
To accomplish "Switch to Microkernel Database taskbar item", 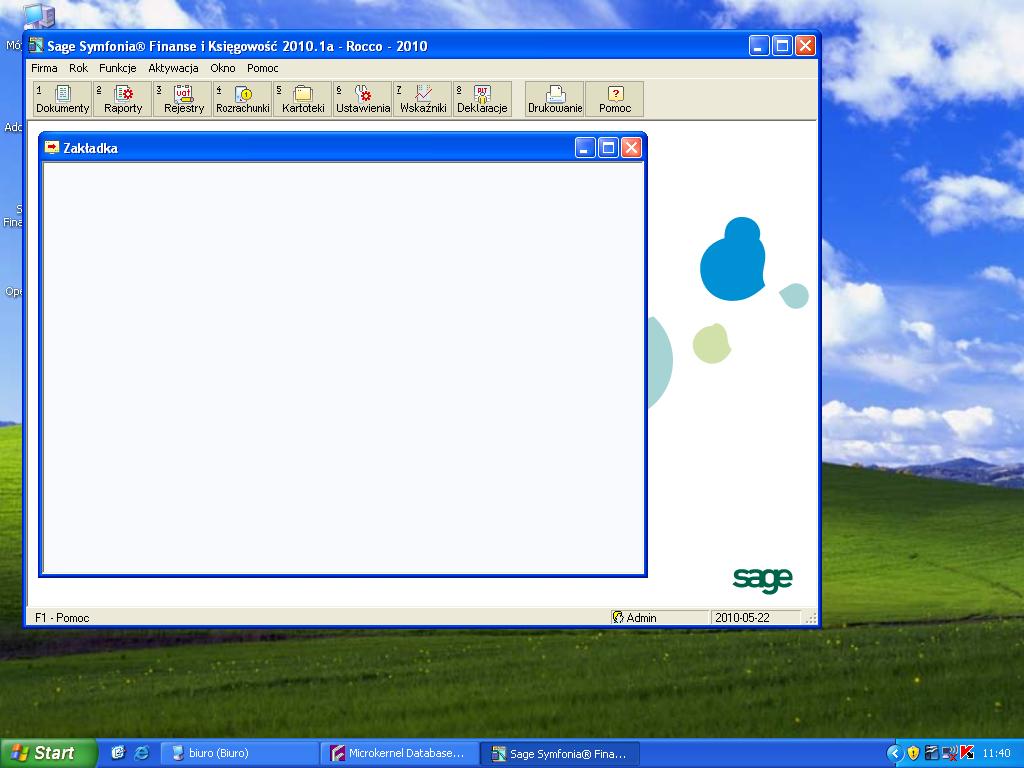I will 400,753.
